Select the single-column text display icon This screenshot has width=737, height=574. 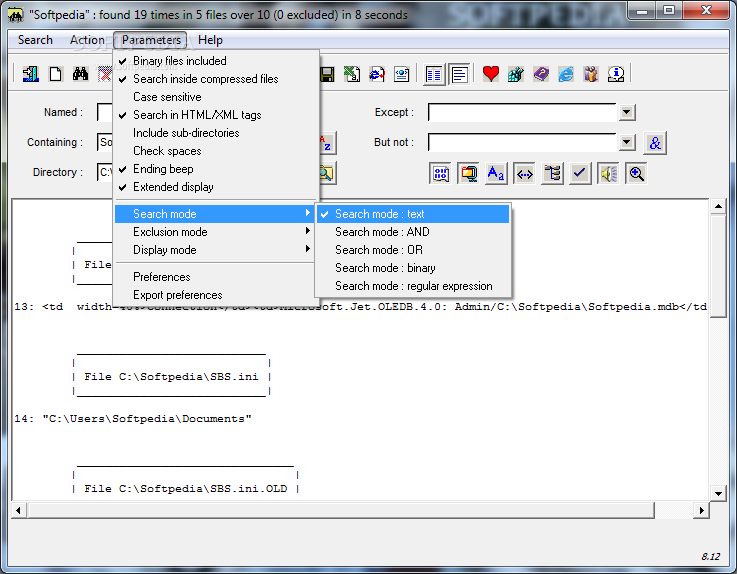coord(459,74)
